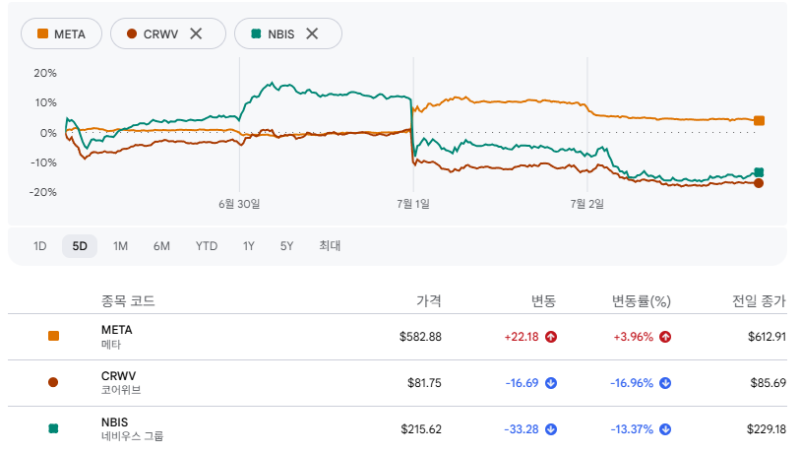
Task: Click META previous close $612.91
Action: click(x=767, y=337)
